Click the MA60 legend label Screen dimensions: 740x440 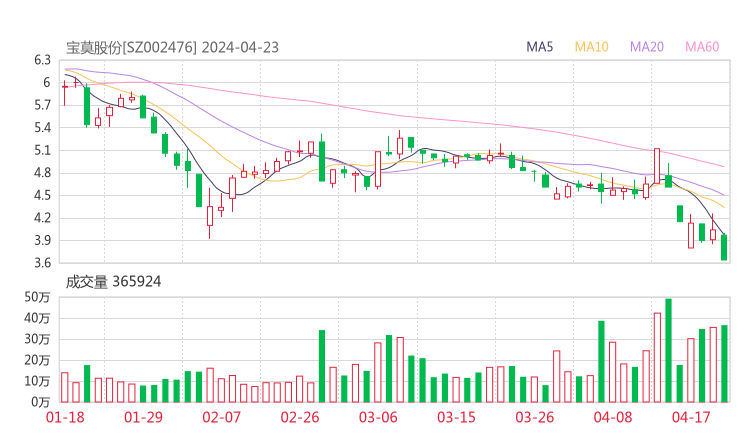[x=702, y=47]
